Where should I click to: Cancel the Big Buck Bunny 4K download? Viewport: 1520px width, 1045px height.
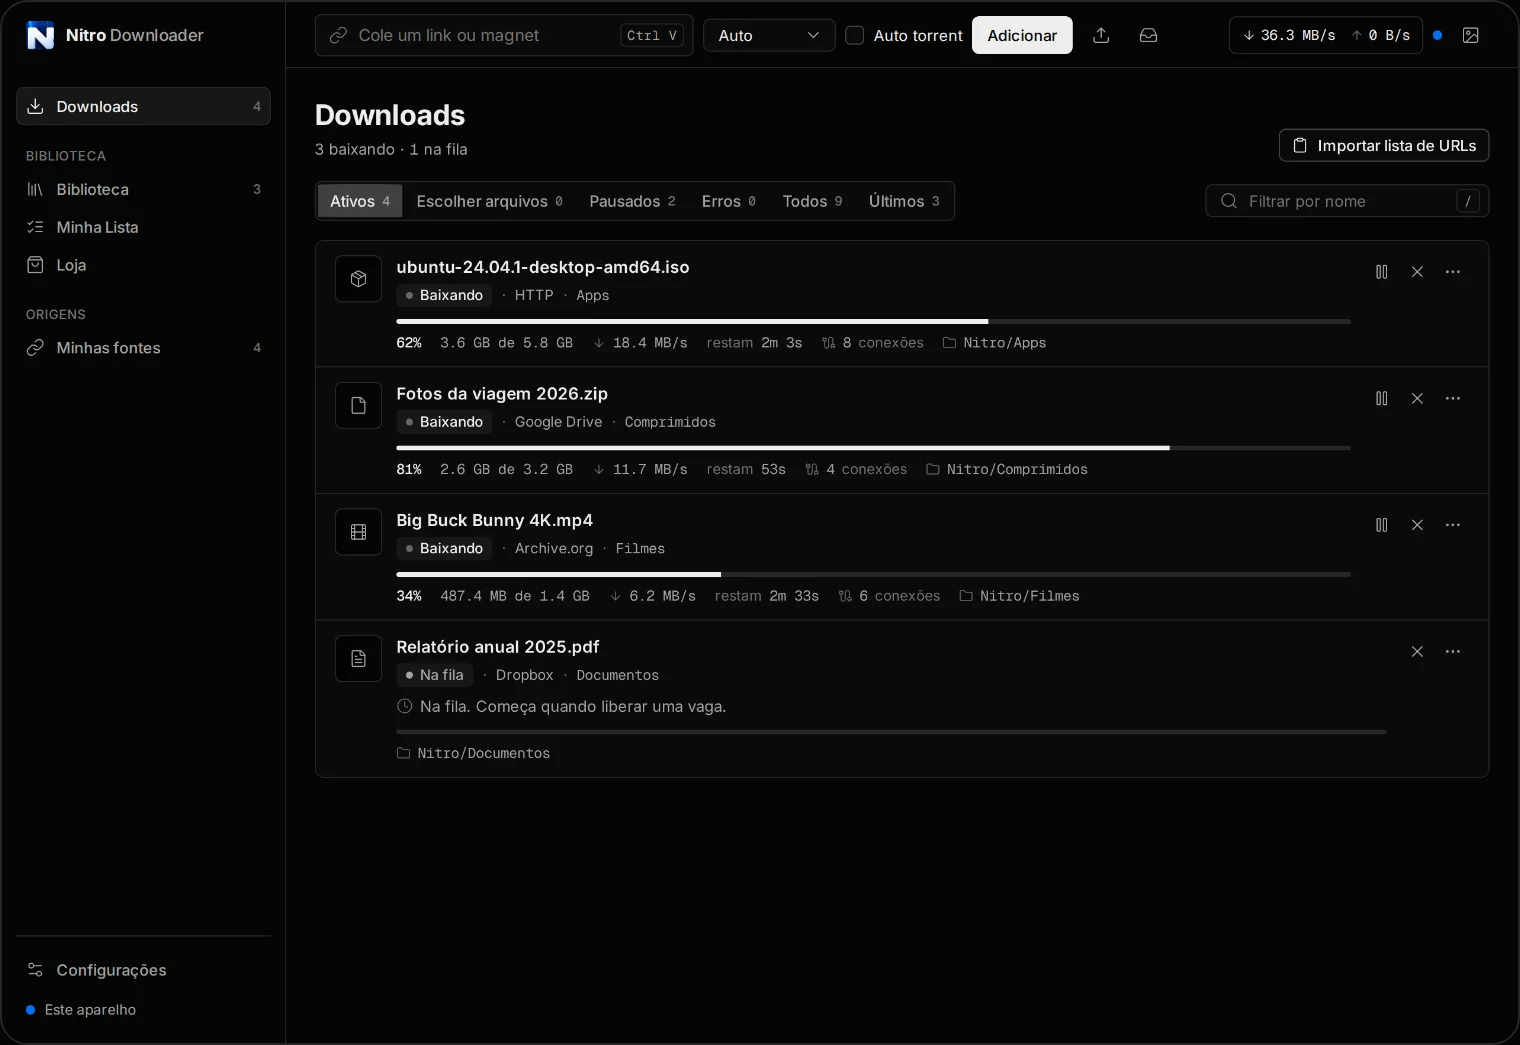tap(1417, 525)
